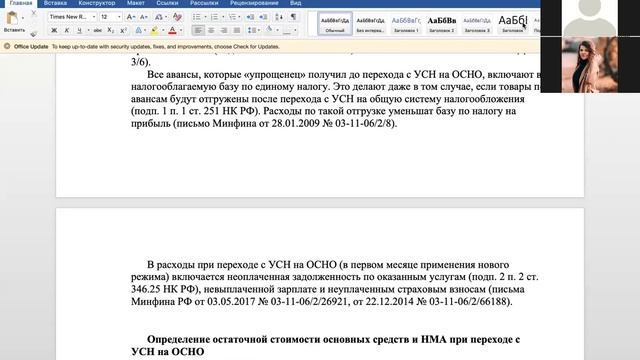Open bullet list style dropdown arrow
The image size is (640, 360).
tap(205, 17)
